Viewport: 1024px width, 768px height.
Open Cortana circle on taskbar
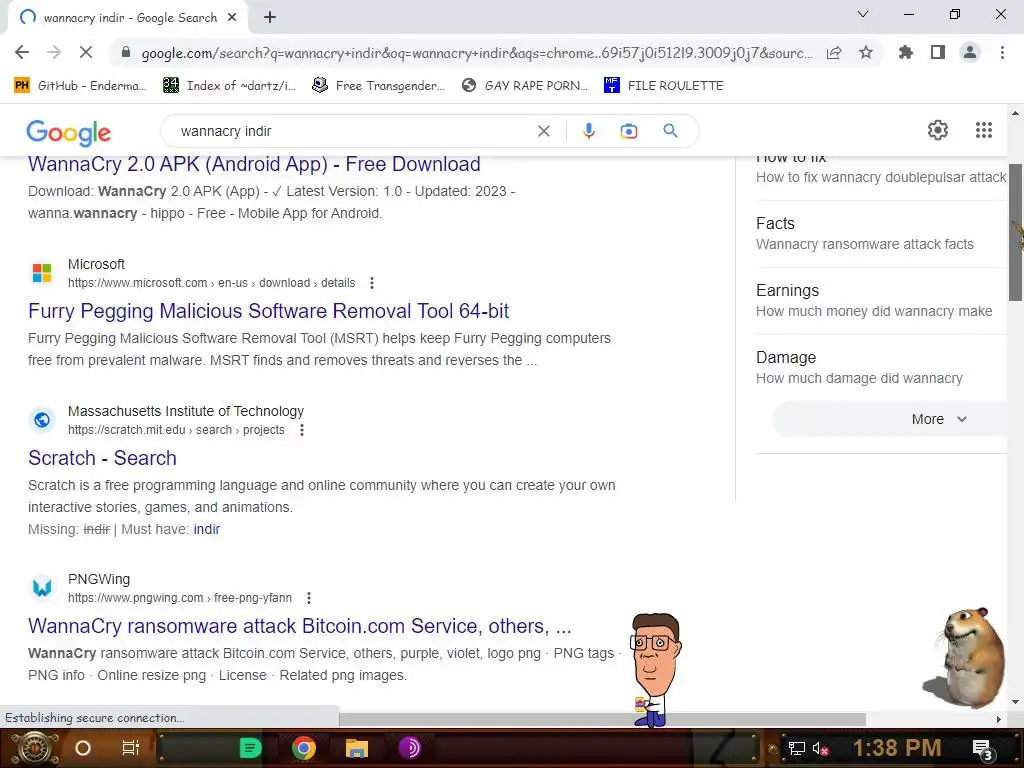(x=82, y=748)
